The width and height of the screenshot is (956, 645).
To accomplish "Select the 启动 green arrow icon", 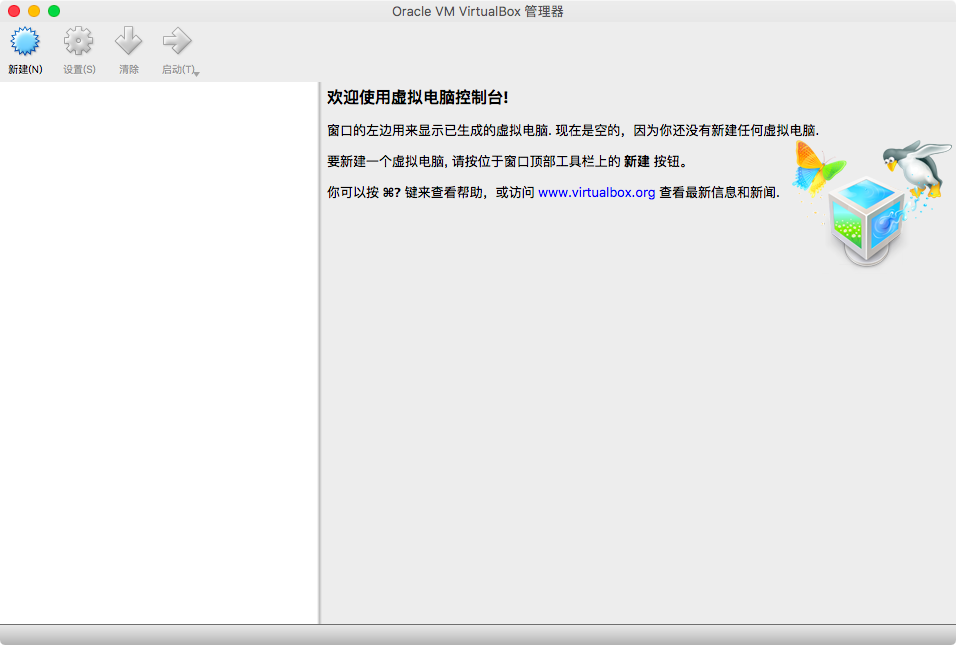I will point(176,41).
